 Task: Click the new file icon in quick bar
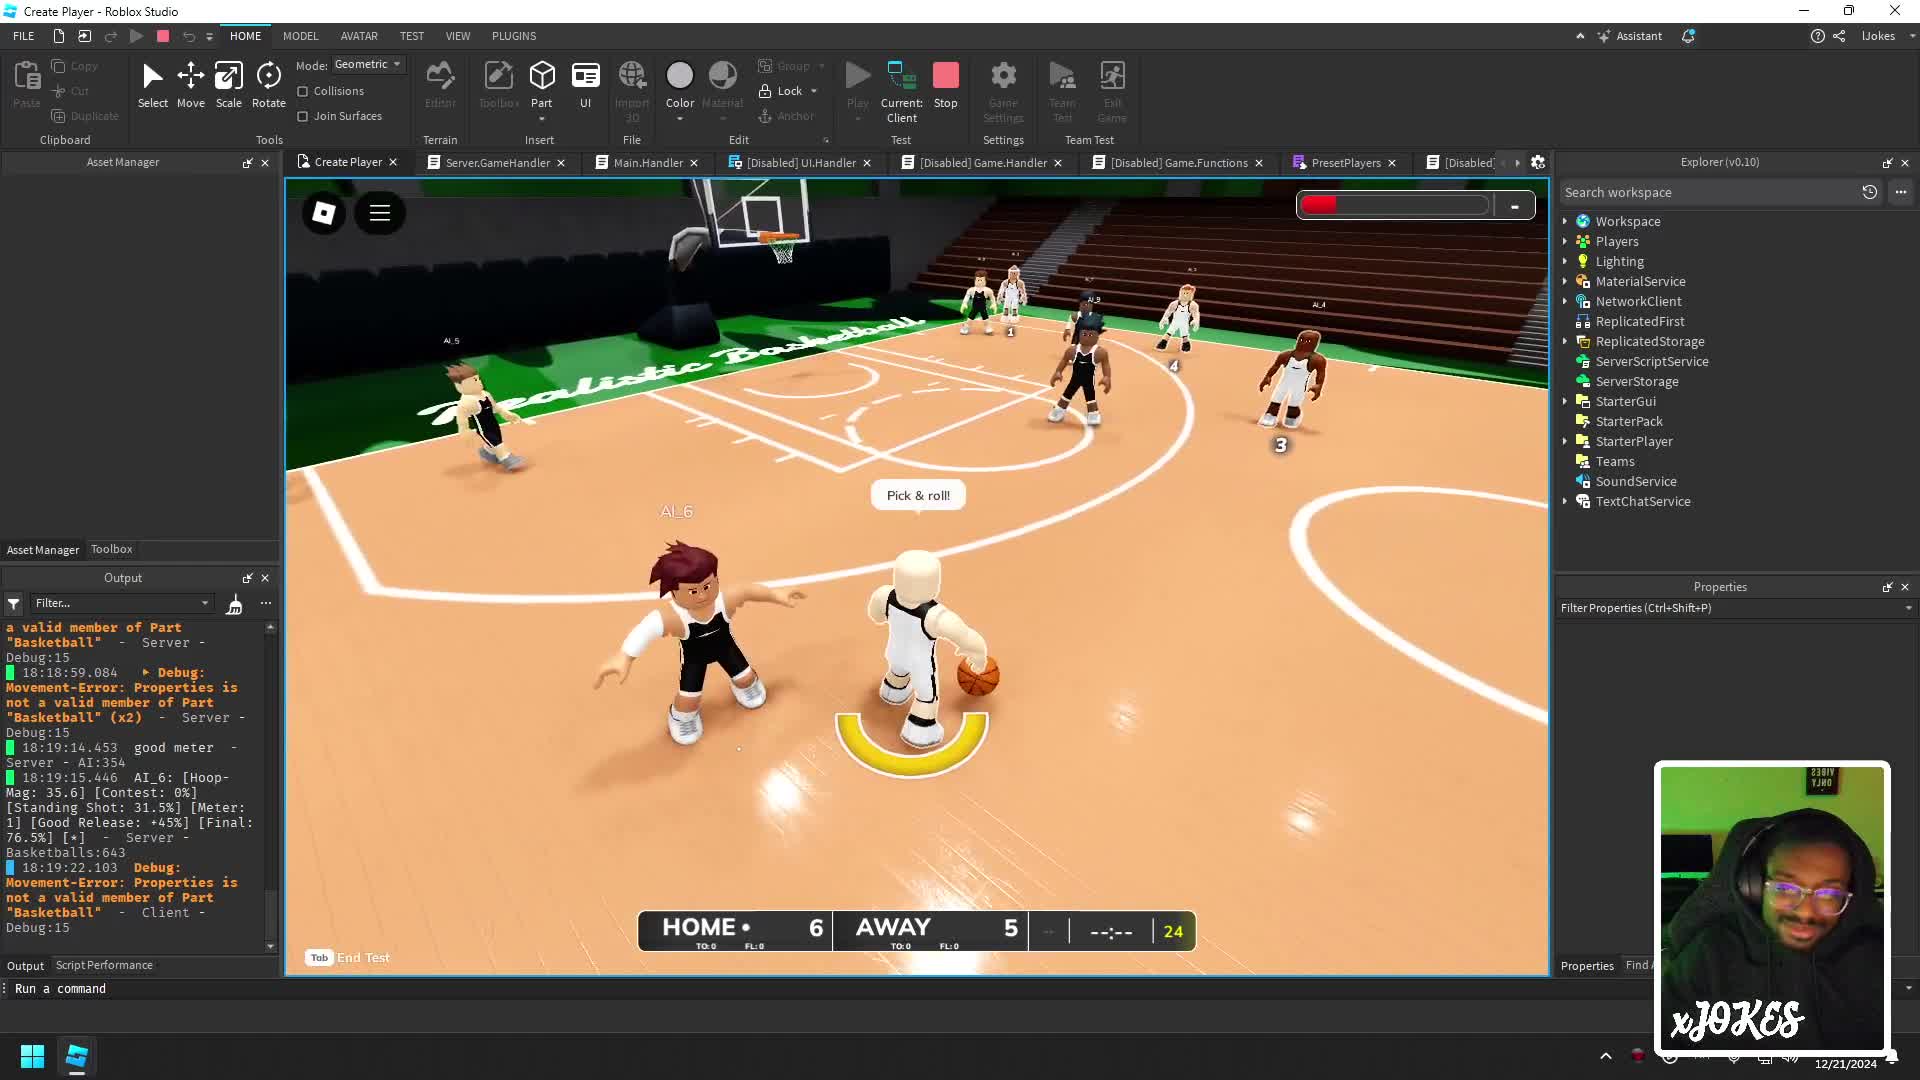59,36
